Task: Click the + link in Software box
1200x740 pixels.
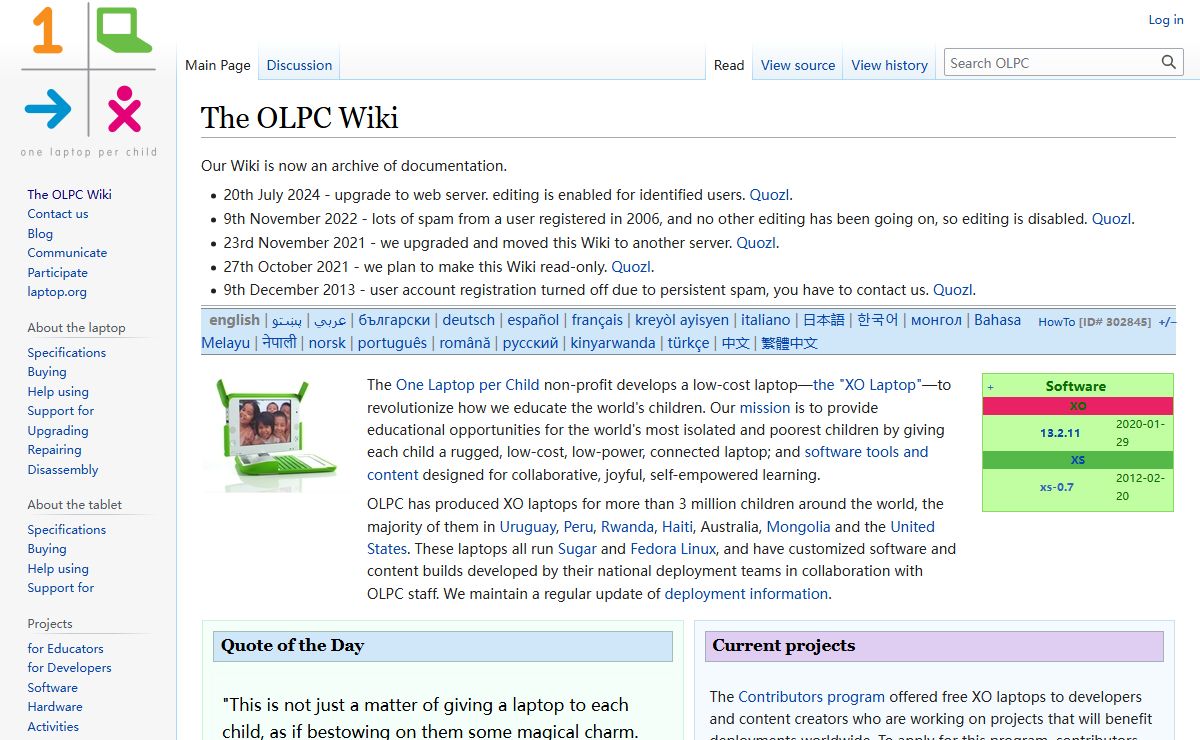Action: pyautogui.click(x=990, y=387)
